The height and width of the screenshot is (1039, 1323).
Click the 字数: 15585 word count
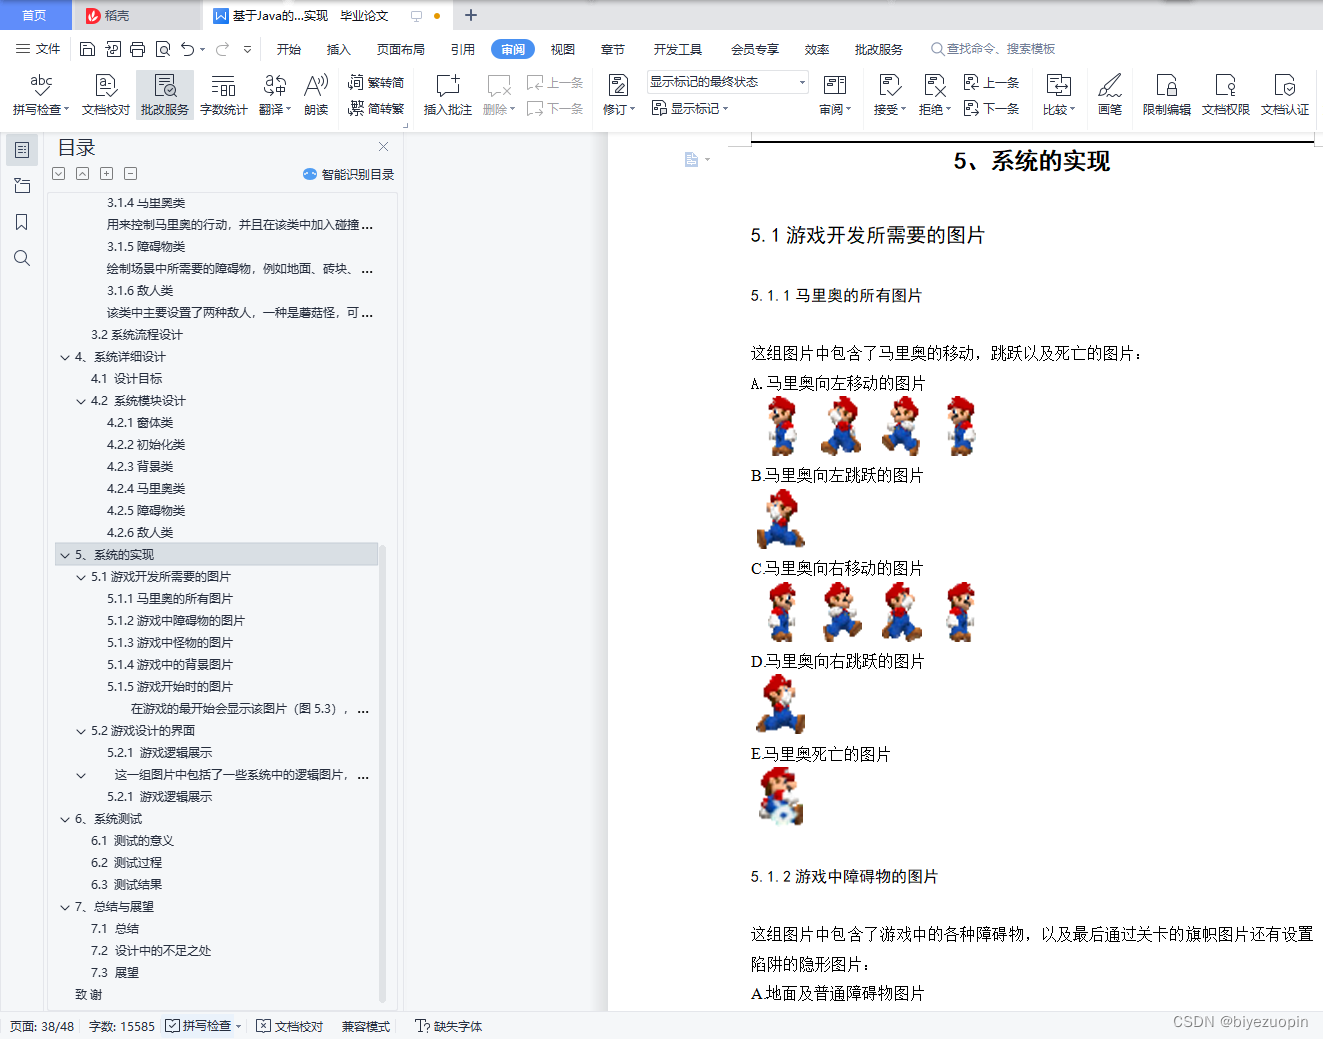pyautogui.click(x=122, y=1026)
